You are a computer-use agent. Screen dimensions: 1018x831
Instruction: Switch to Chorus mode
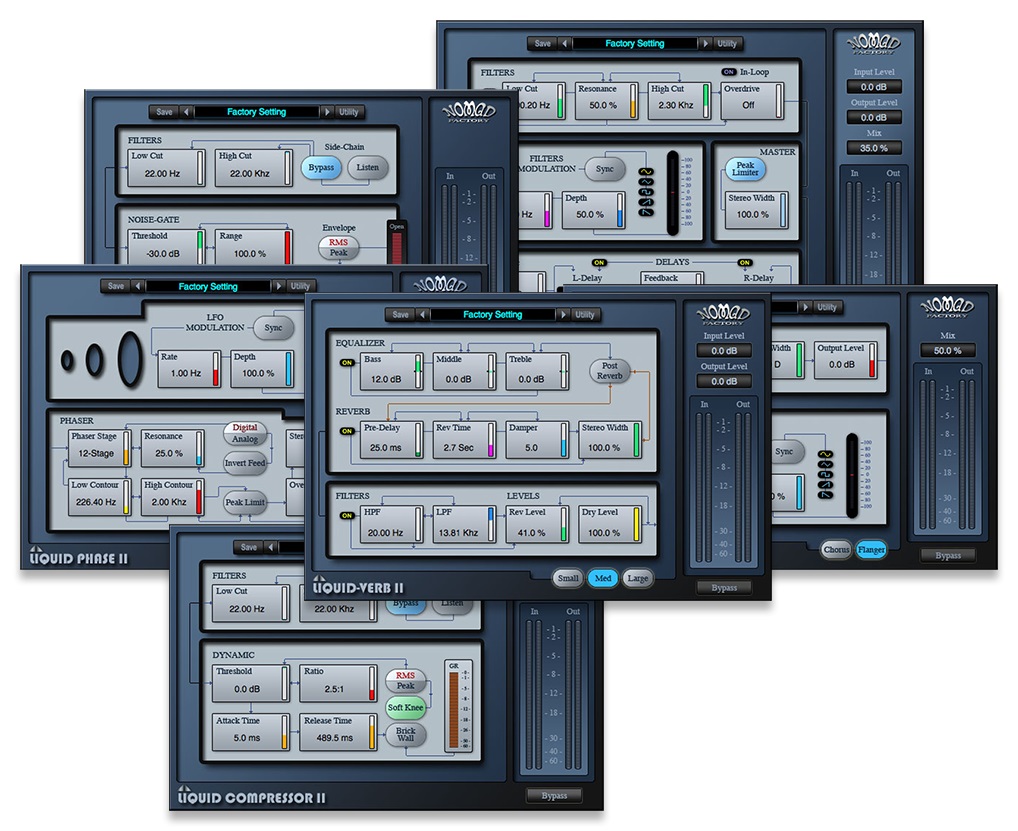tap(836, 550)
